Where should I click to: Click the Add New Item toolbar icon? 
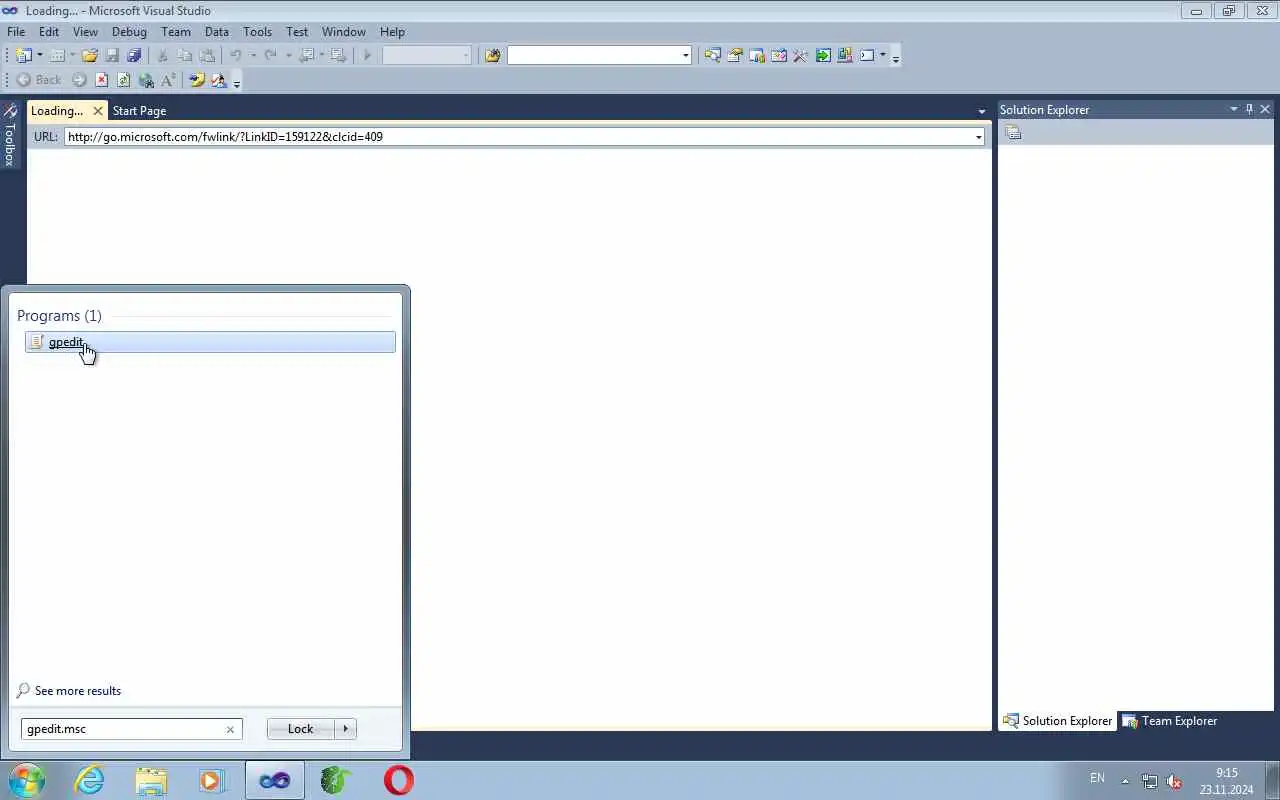coord(57,56)
